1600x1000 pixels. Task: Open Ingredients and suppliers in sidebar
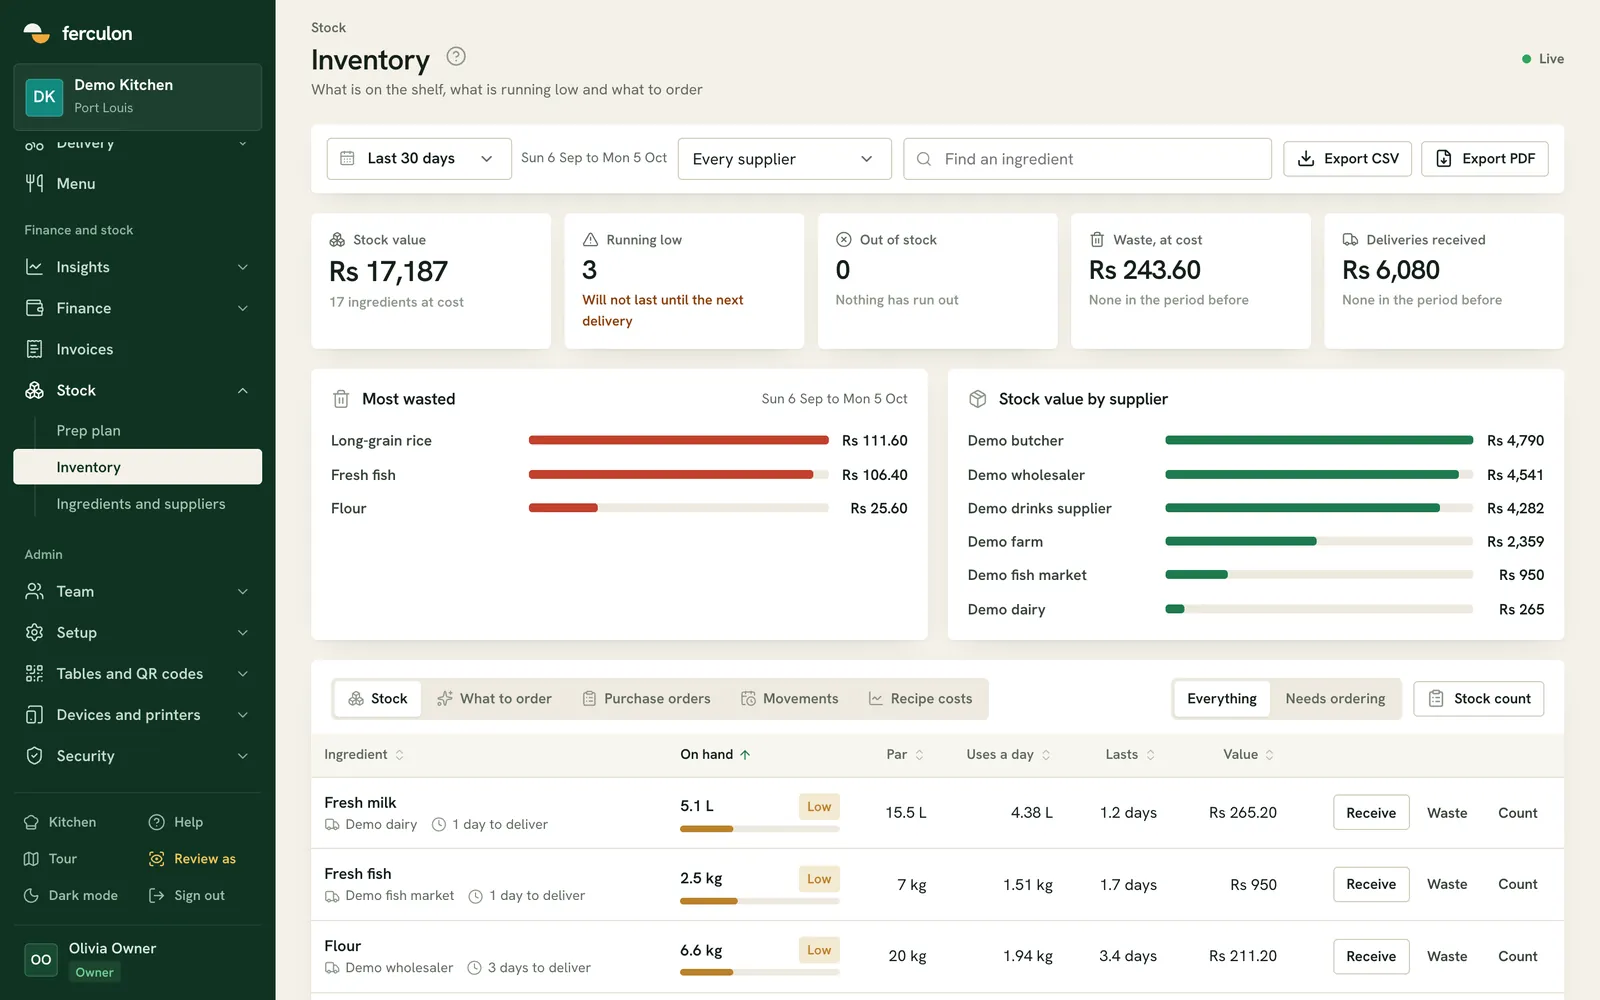[141, 504]
